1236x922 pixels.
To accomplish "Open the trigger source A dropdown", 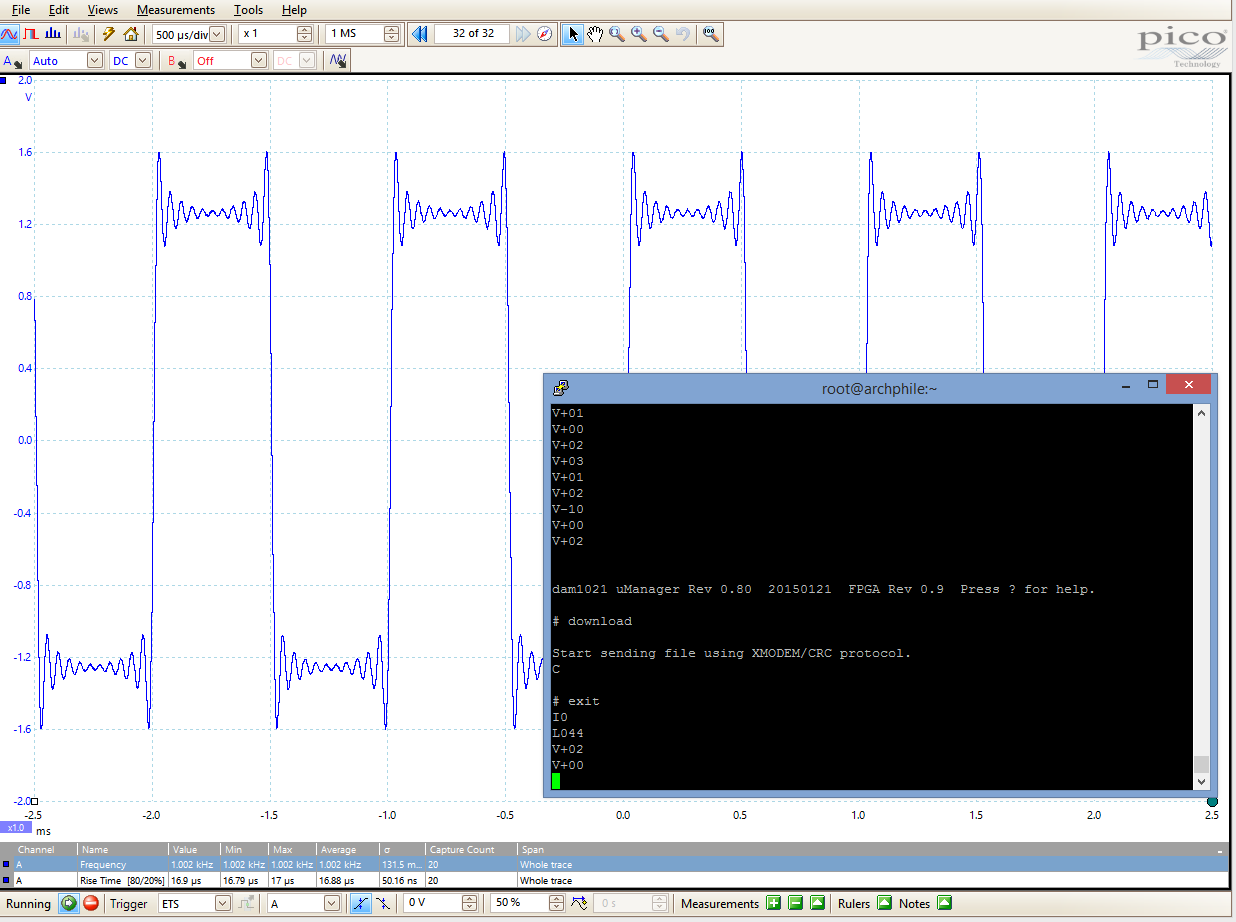I will (332, 903).
